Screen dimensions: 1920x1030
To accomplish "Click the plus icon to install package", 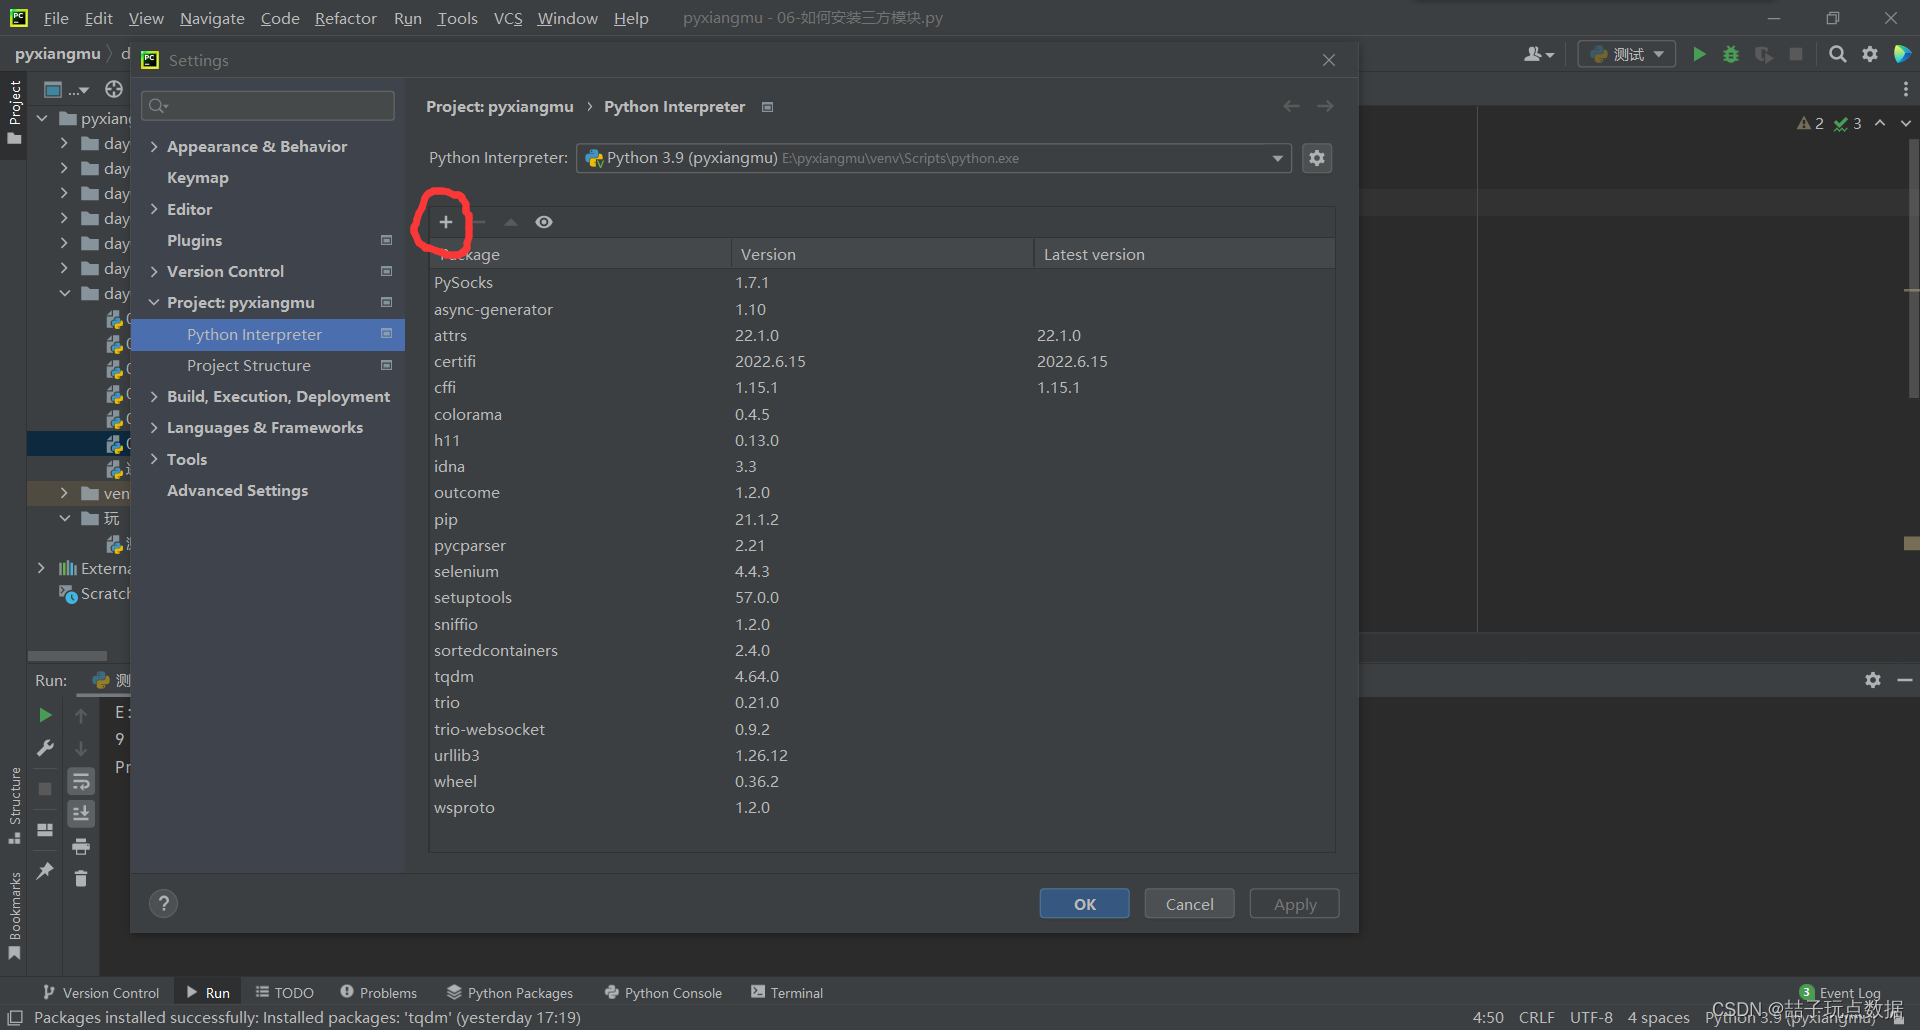I will [446, 222].
